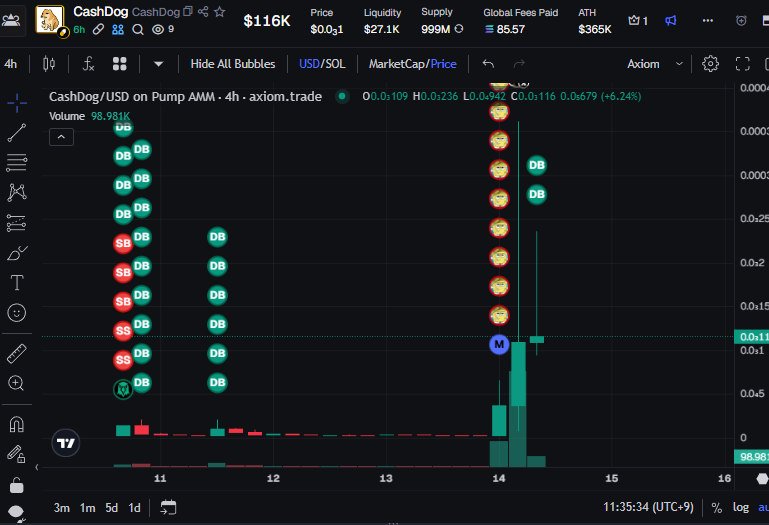Toggle log scale mode
This screenshot has width=769, height=525.
(x=741, y=507)
